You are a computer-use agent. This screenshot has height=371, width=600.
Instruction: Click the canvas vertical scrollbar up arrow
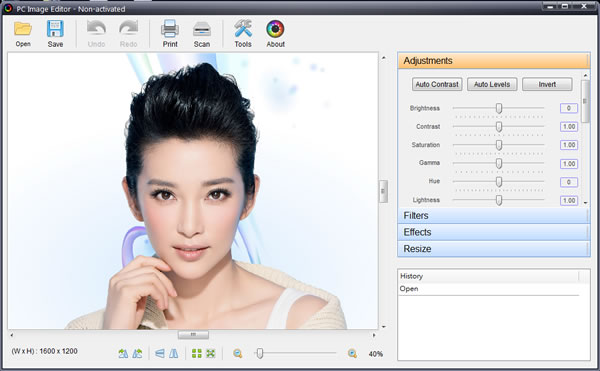[x=383, y=58]
